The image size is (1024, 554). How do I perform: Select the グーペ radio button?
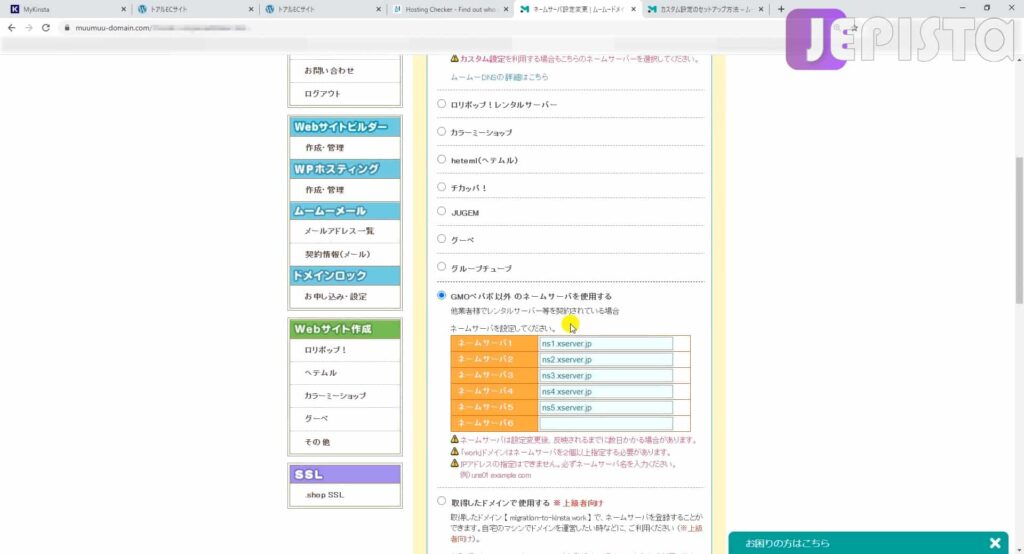[x=441, y=239]
